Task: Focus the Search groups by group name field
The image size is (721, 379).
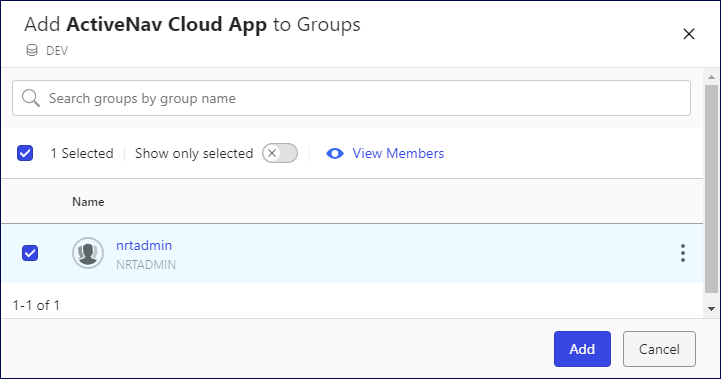Action: 351,98
